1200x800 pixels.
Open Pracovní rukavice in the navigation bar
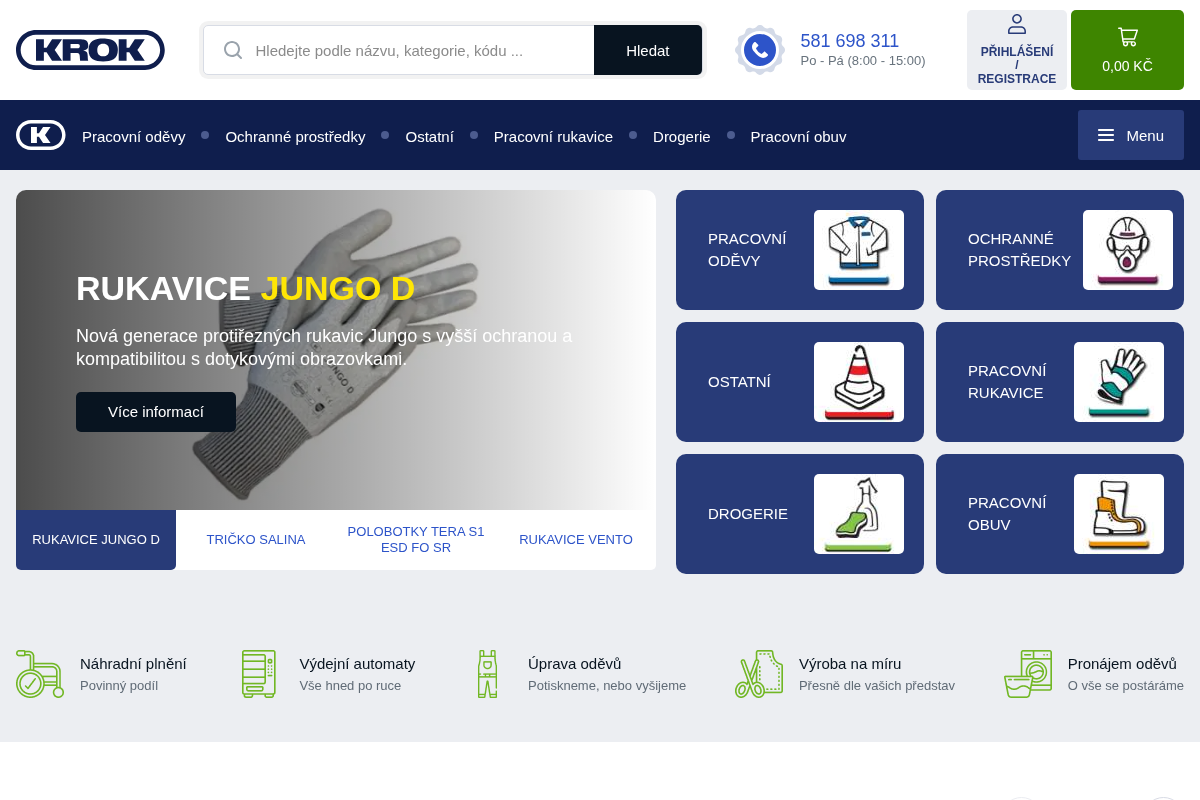553,136
